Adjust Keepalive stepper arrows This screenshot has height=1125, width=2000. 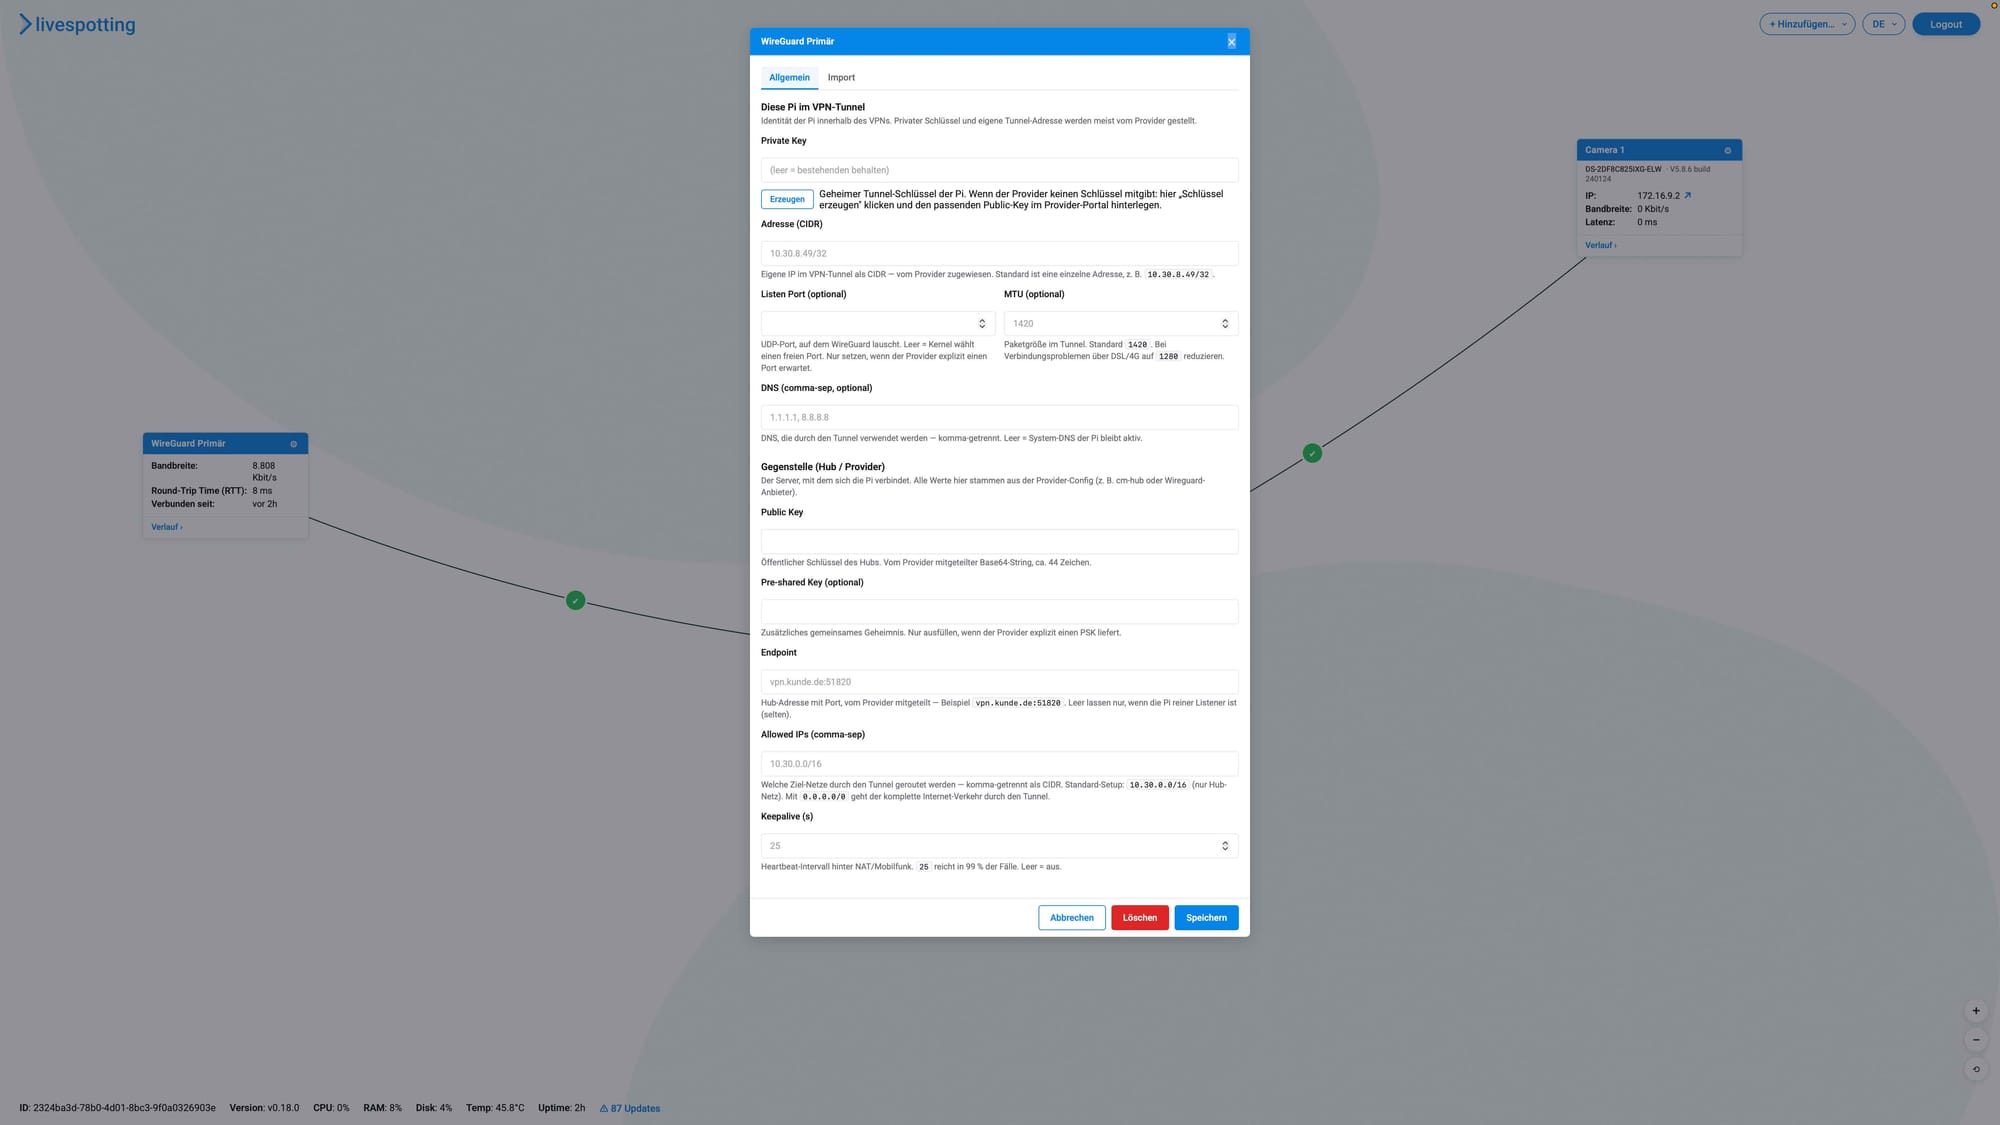1225,846
